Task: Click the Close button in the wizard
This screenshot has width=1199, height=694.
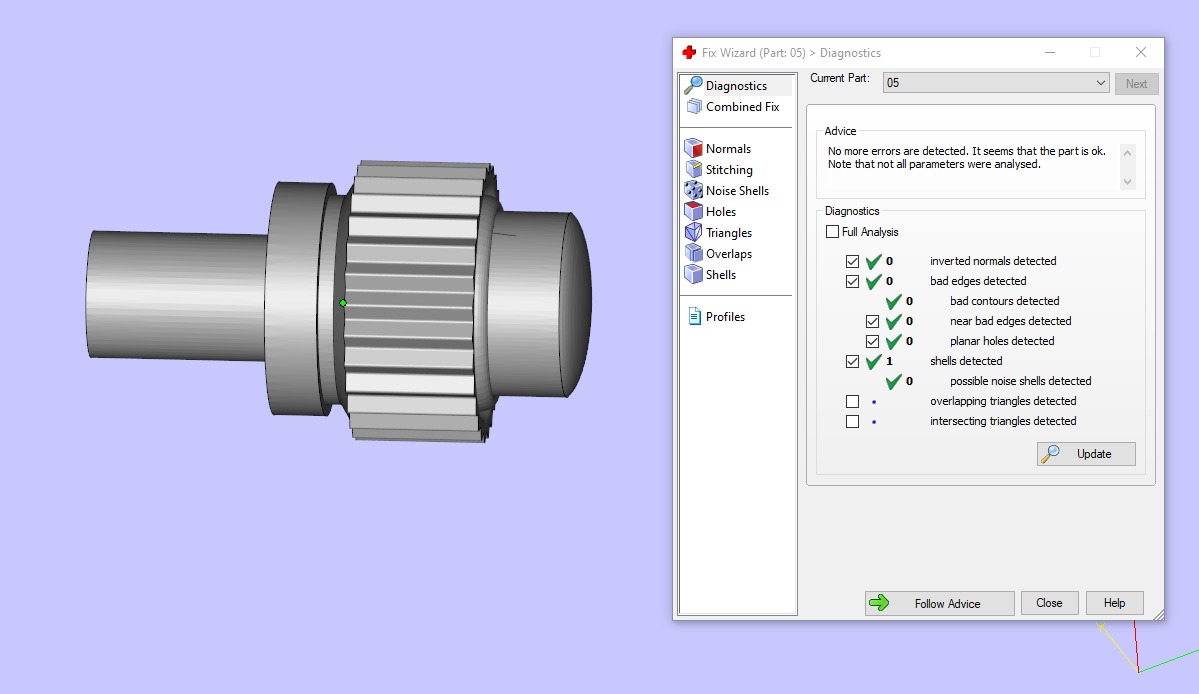Action: coord(1049,603)
